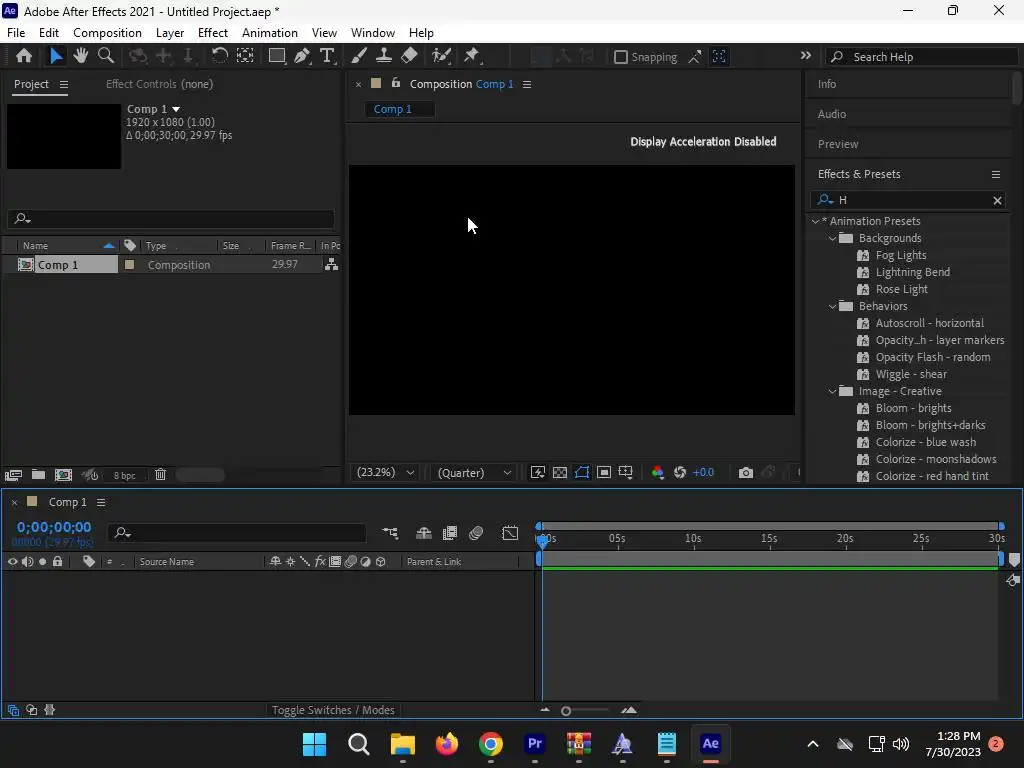This screenshot has width=1024, height=768.
Task: Collapse the Image - Creative folder
Action: 833,391
